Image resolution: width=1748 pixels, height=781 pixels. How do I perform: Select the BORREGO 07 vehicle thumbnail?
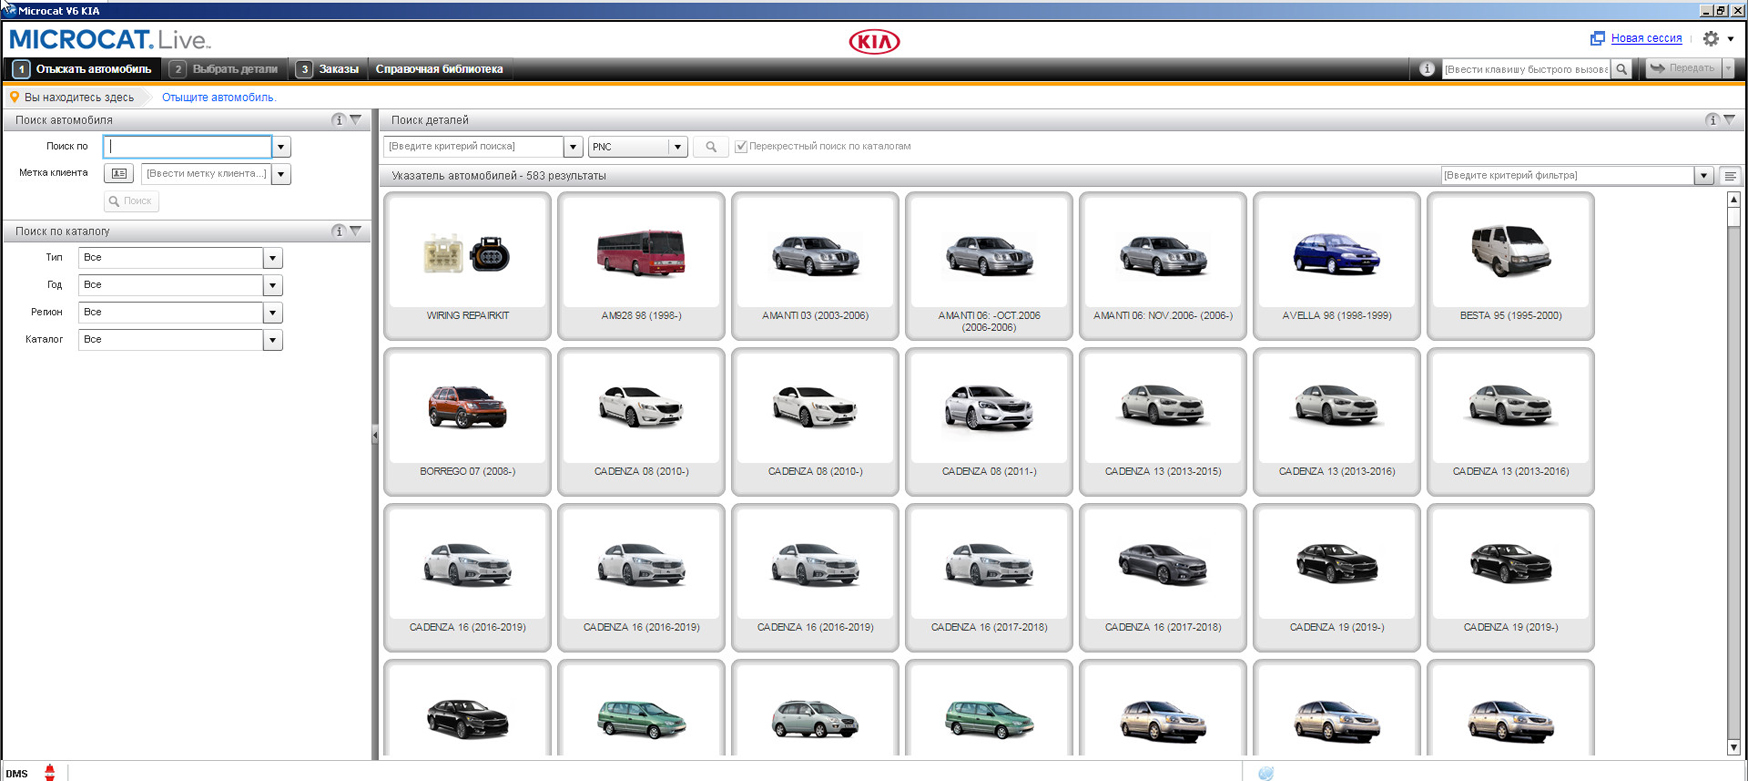pyautogui.click(x=467, y=420)
